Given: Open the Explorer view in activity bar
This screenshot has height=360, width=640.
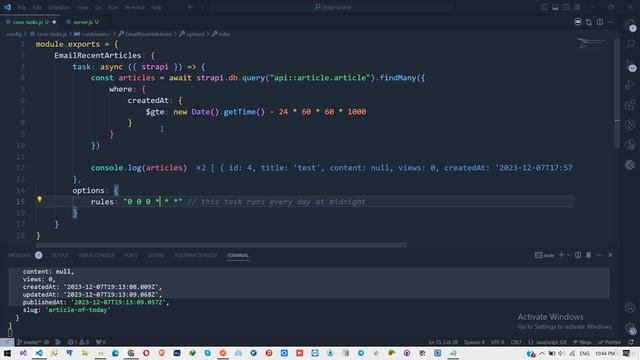Looking at the screenshot, I should [631, 25].
